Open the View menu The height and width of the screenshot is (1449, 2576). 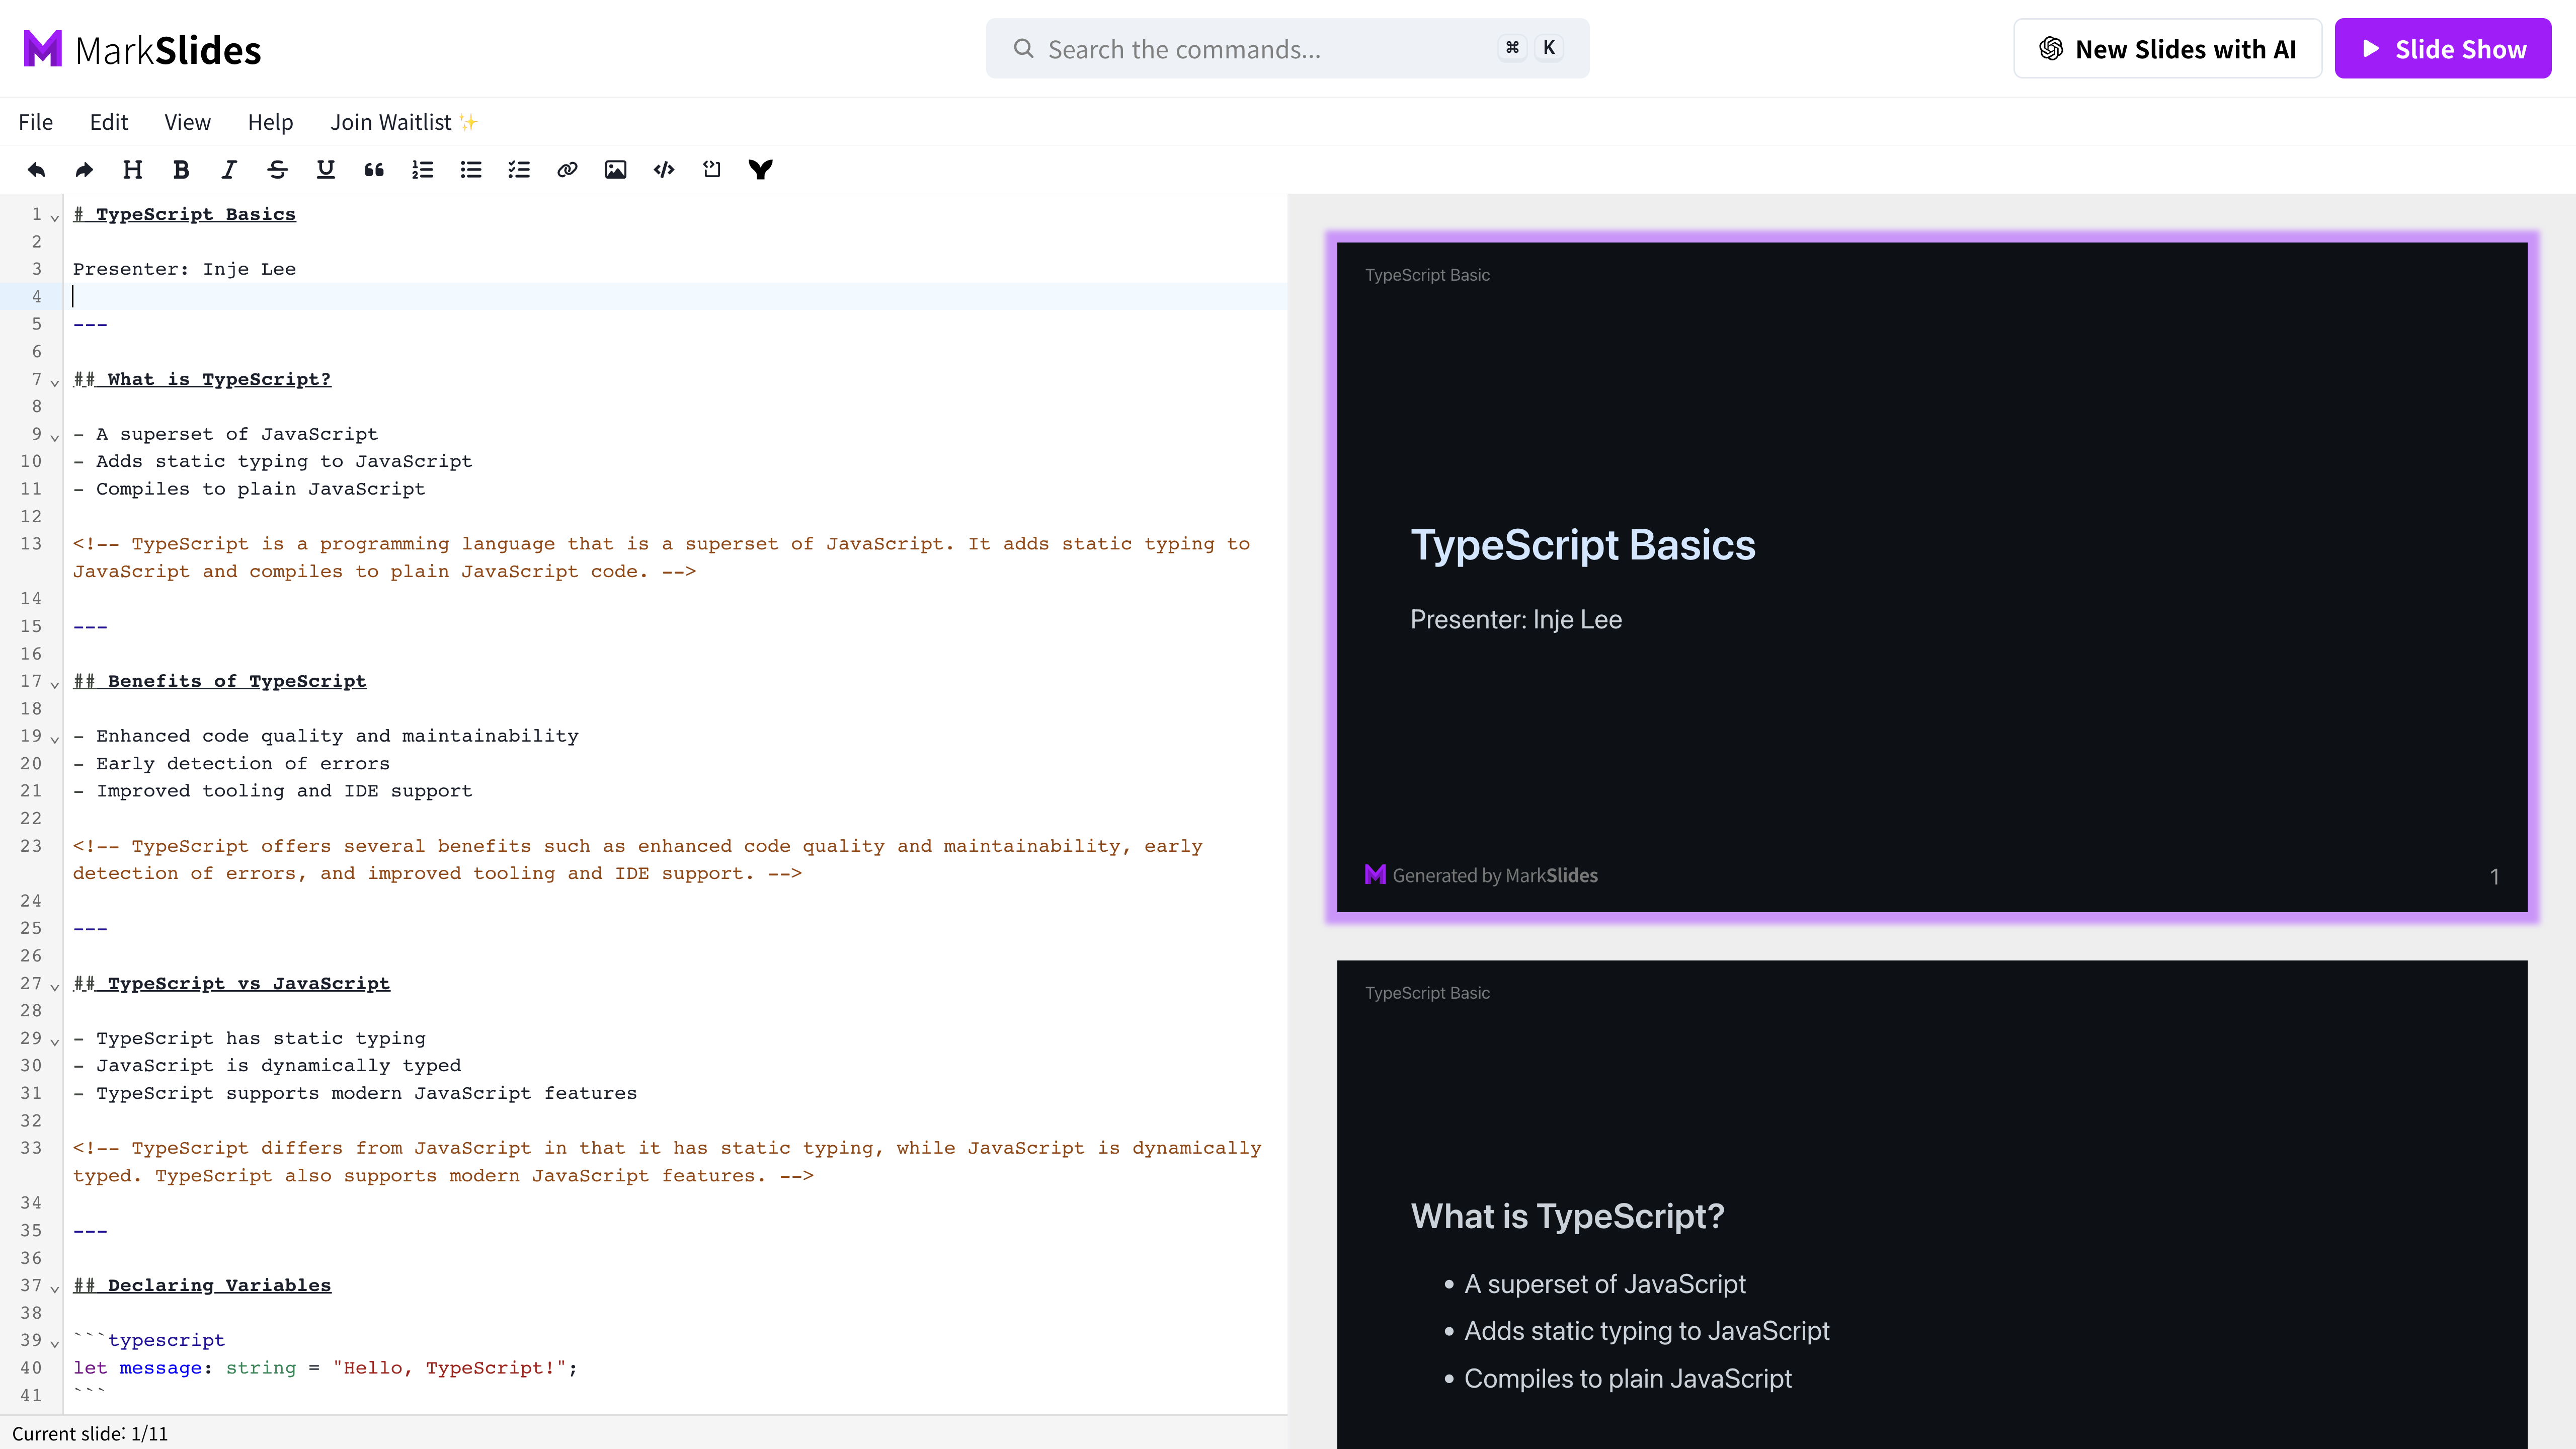[x=187, y=122]
